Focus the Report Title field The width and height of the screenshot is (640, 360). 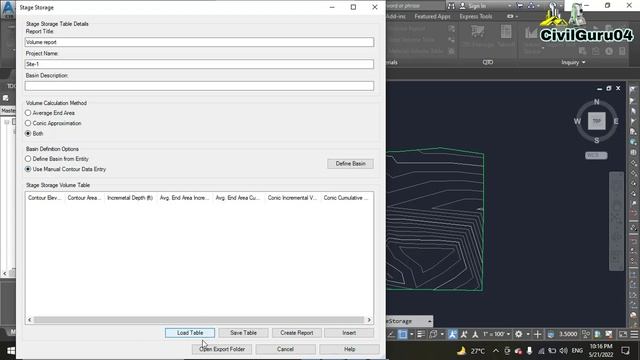pyautogui.click(x=199, y=42)
